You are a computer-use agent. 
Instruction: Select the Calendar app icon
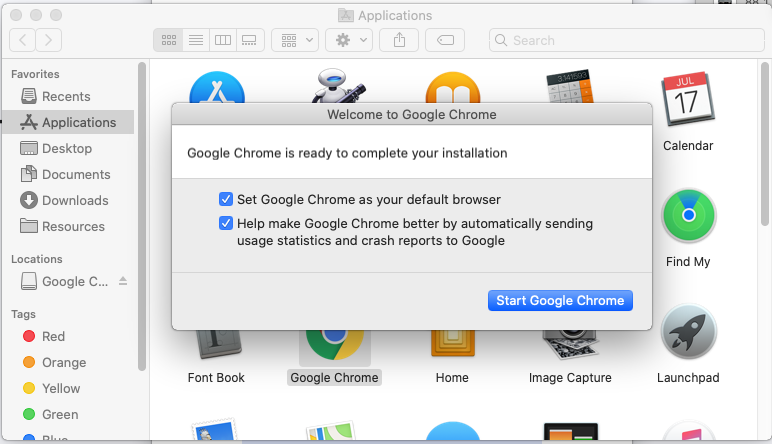click(688, 100)
